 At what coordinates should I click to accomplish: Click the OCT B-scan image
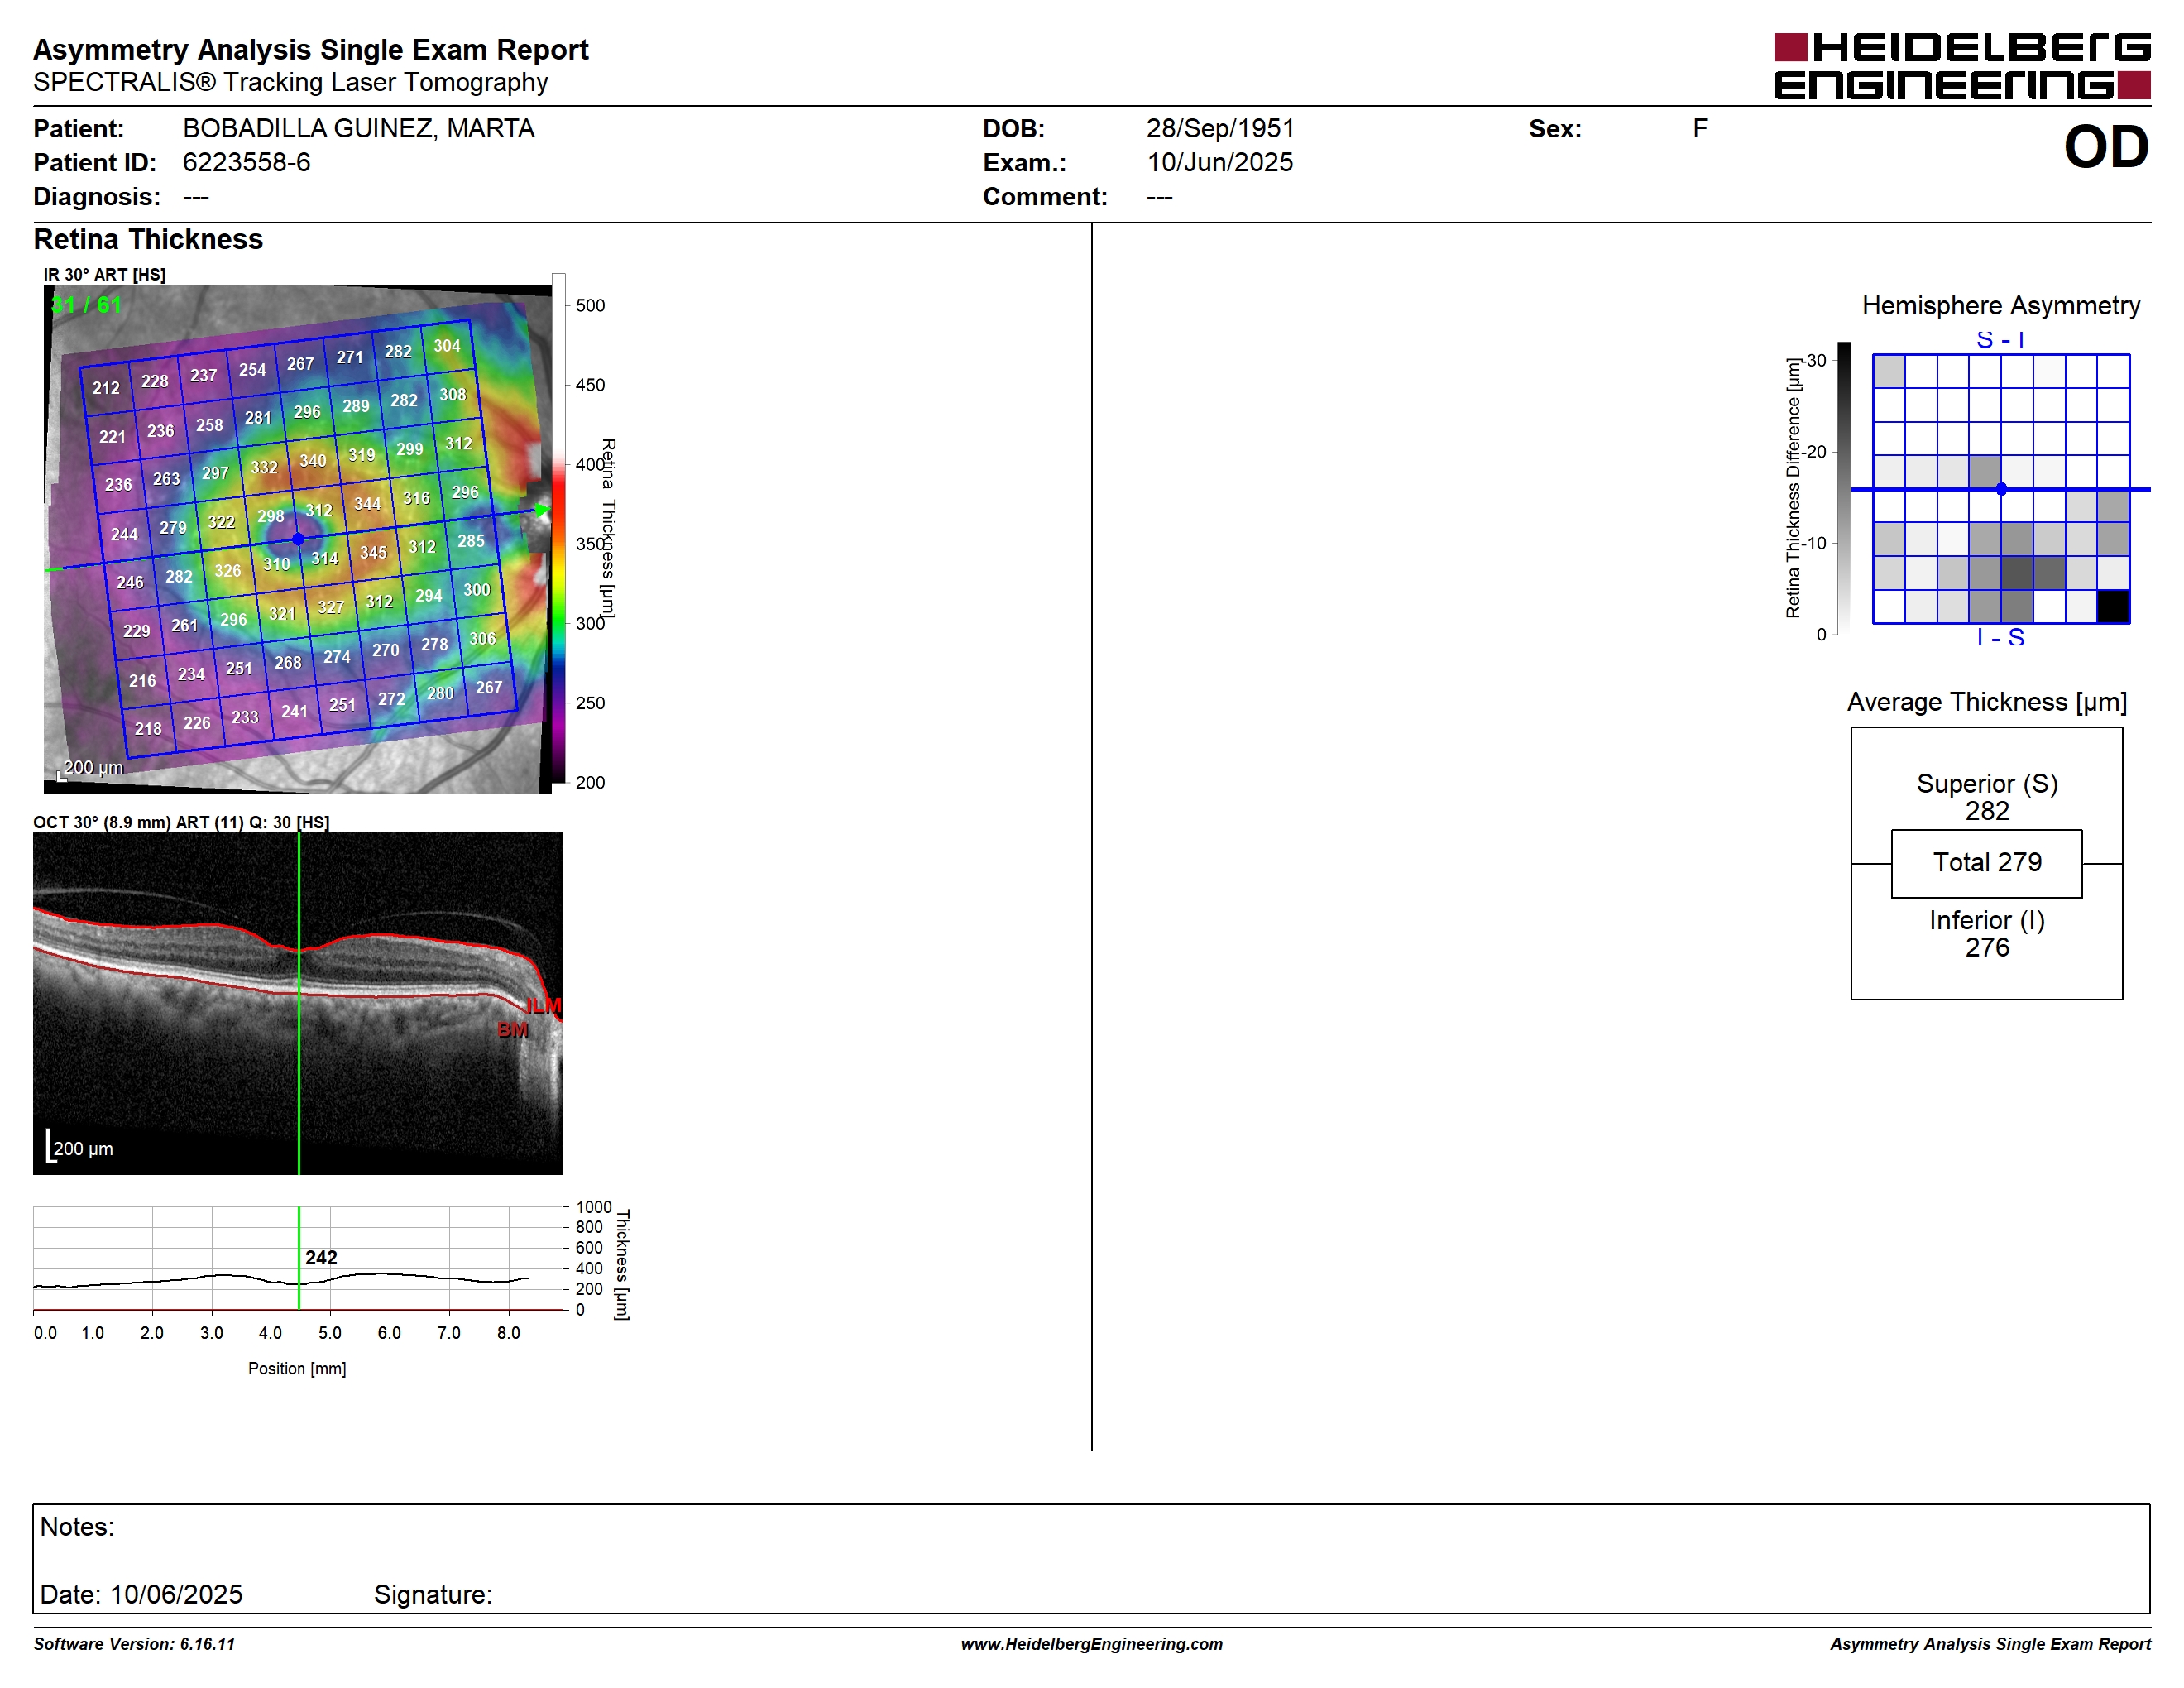(x=298, y=1003)
